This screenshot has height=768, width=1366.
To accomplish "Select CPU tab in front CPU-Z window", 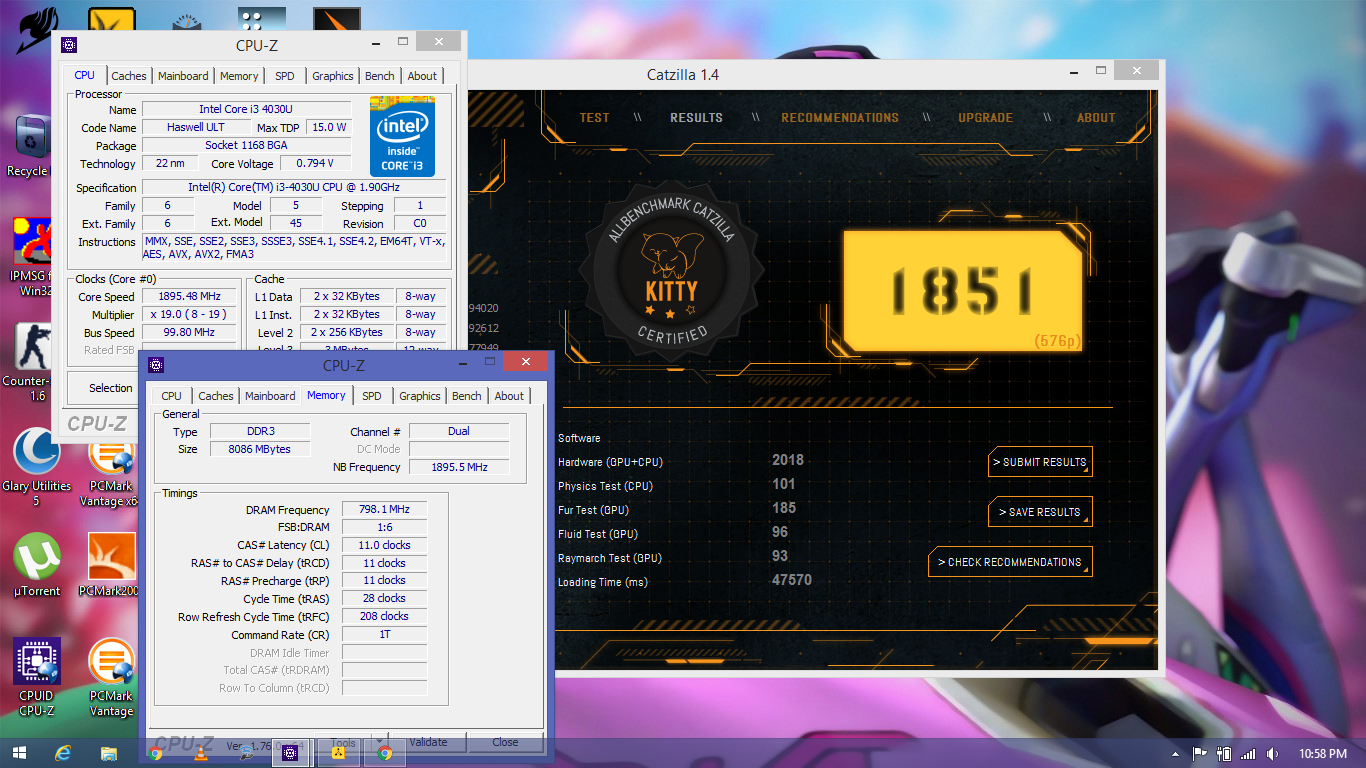I will click(172, 396).
